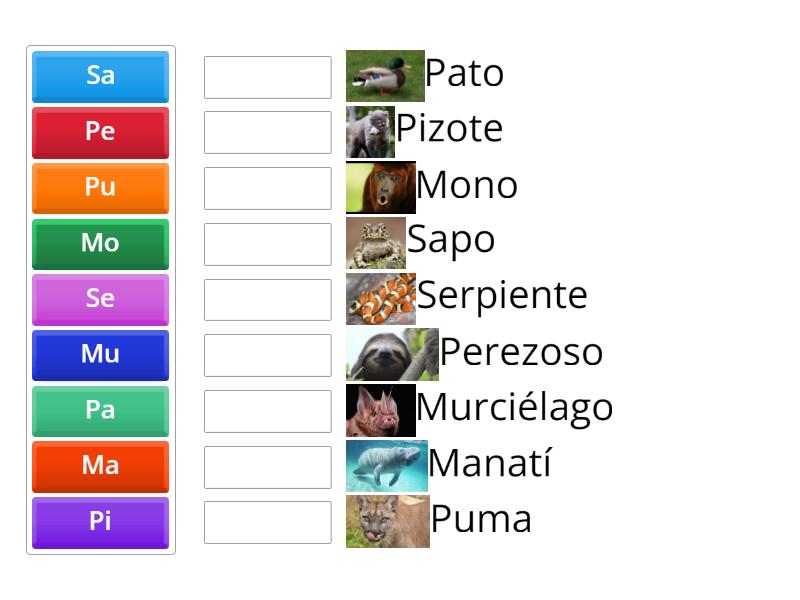800x600 pixels.
Task: Click the puma photo beside Puma
Action: 387,521
